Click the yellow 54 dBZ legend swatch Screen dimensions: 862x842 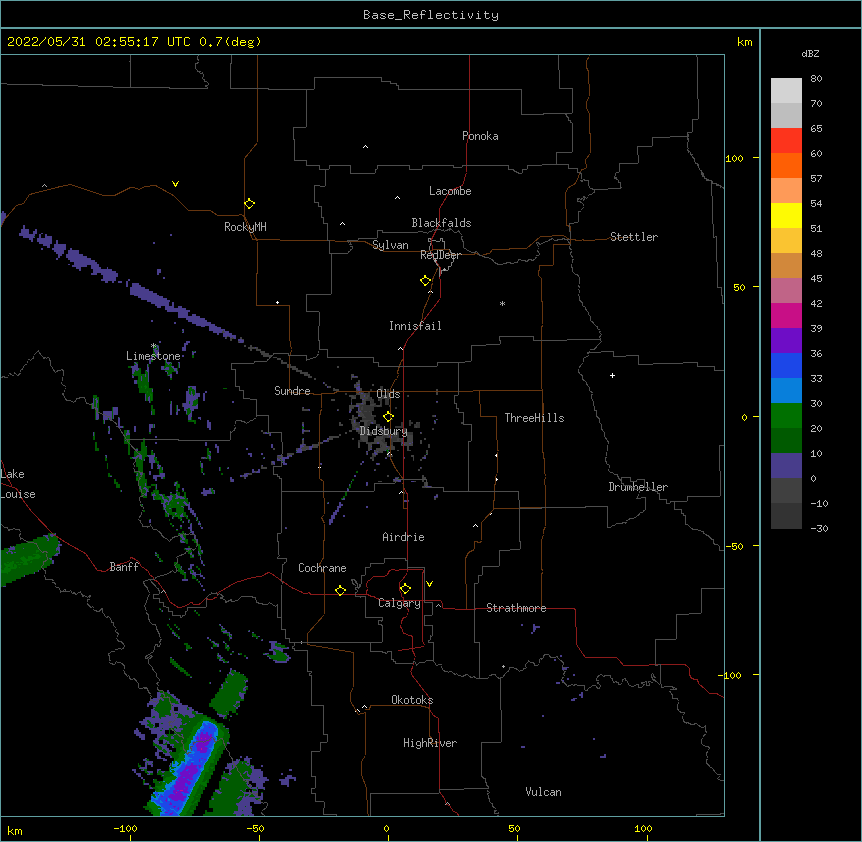click(x=786, y=215)
